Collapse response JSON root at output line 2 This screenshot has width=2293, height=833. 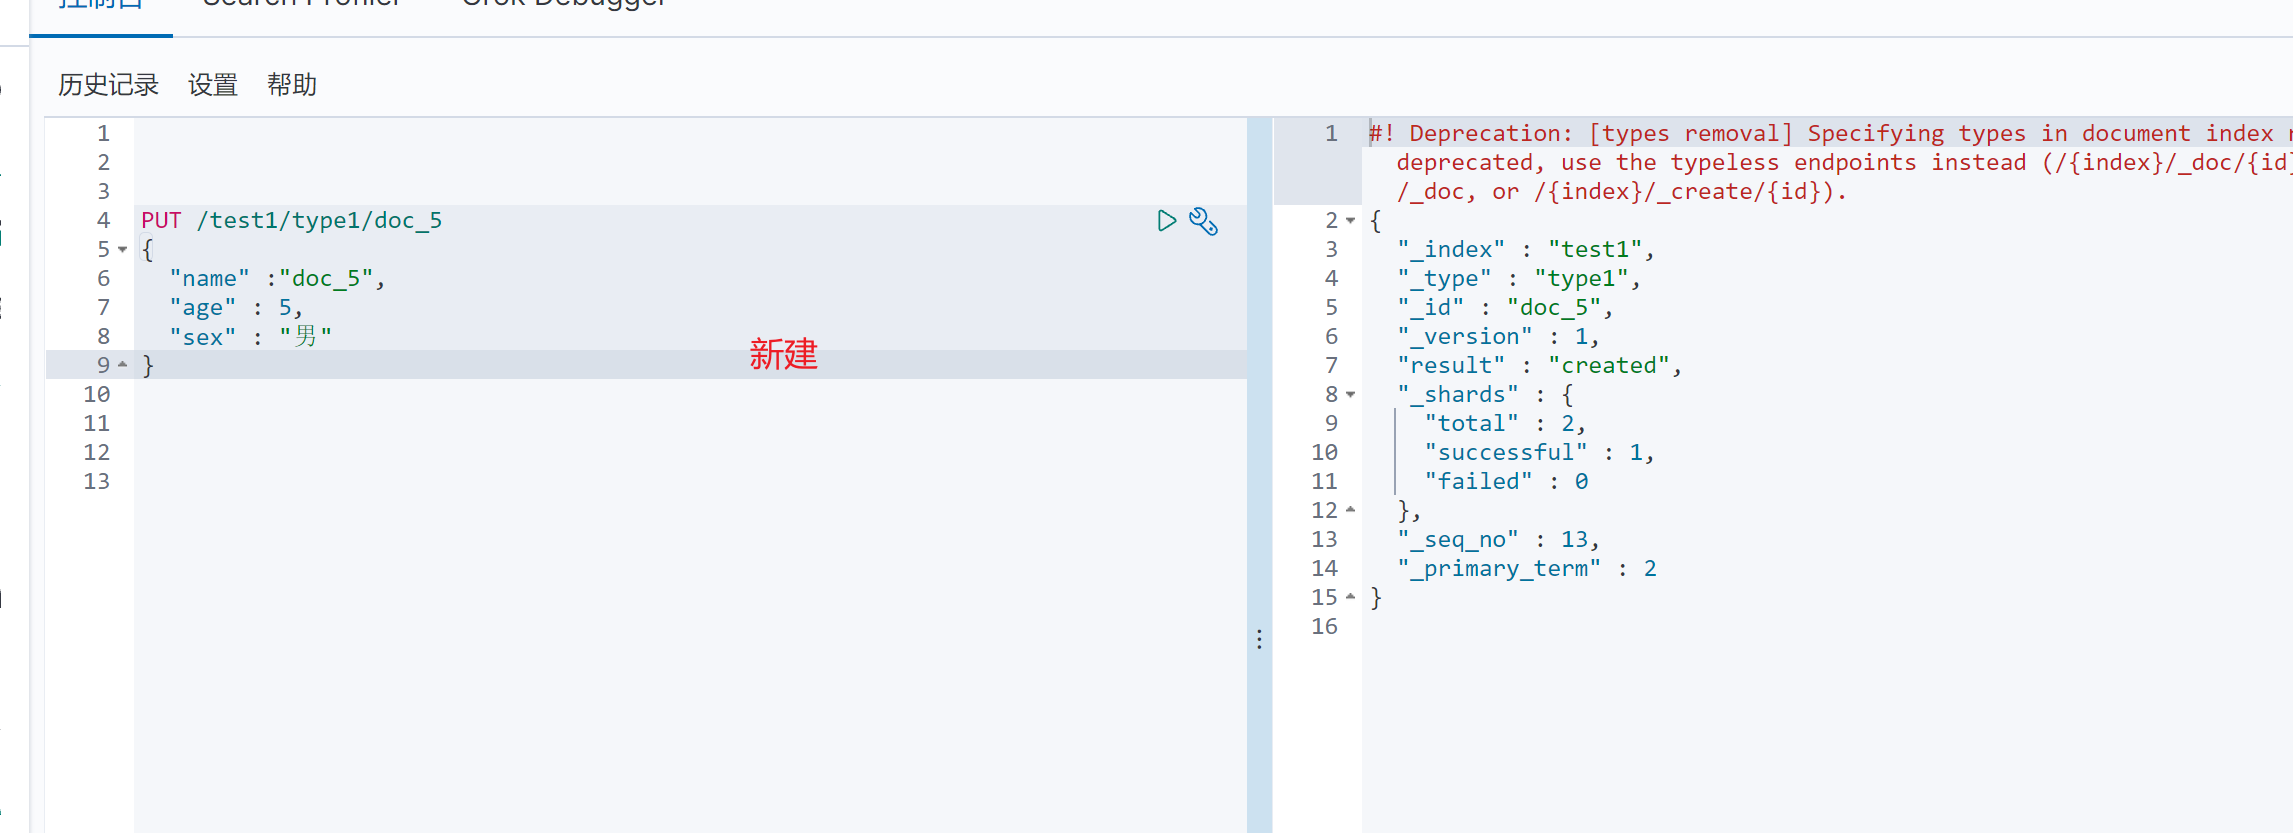[1351, 221]
